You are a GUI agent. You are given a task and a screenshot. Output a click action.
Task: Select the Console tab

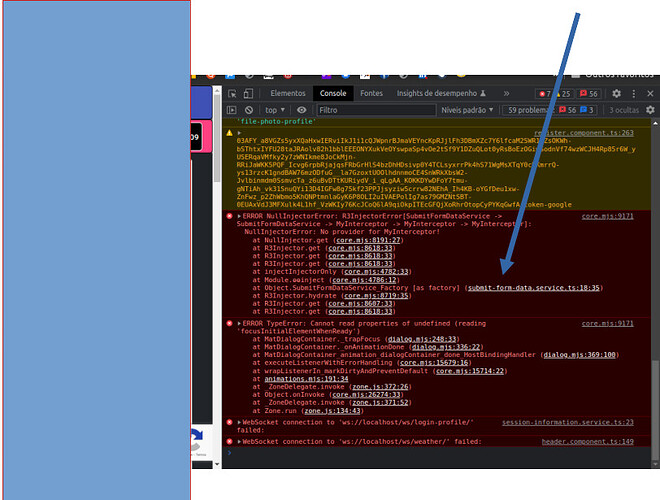(x=333, y=93)
